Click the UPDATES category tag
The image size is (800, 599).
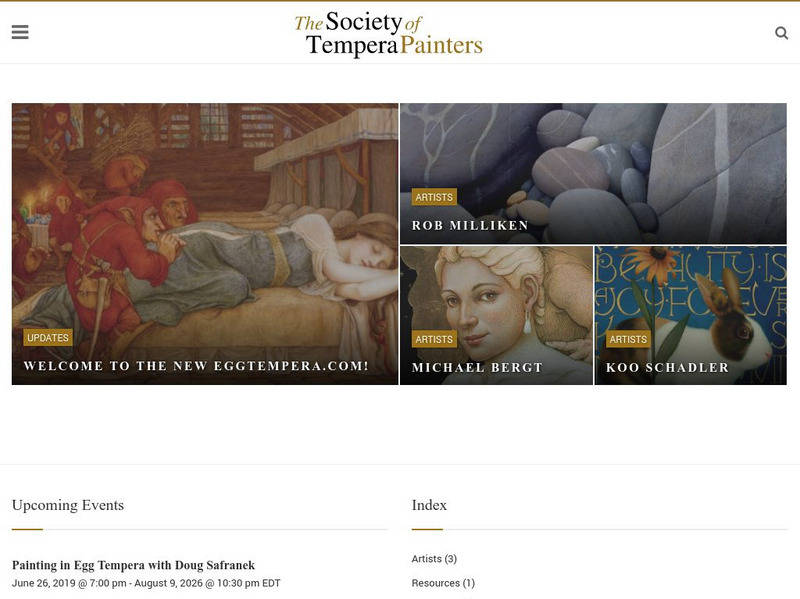pyautogui.click(x=48, y=338)
